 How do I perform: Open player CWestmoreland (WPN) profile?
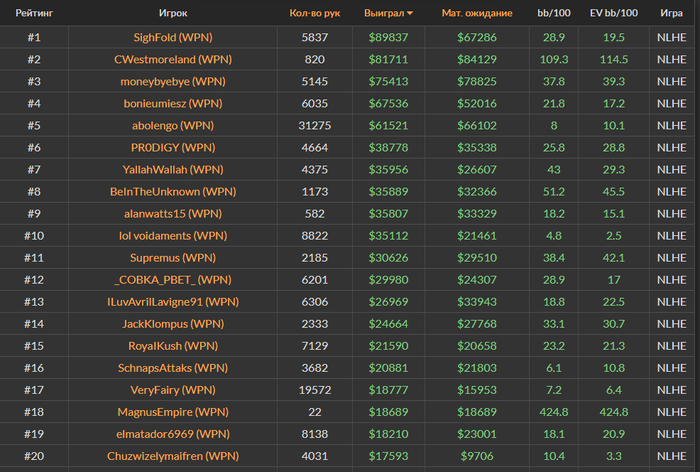pos(173,59)
